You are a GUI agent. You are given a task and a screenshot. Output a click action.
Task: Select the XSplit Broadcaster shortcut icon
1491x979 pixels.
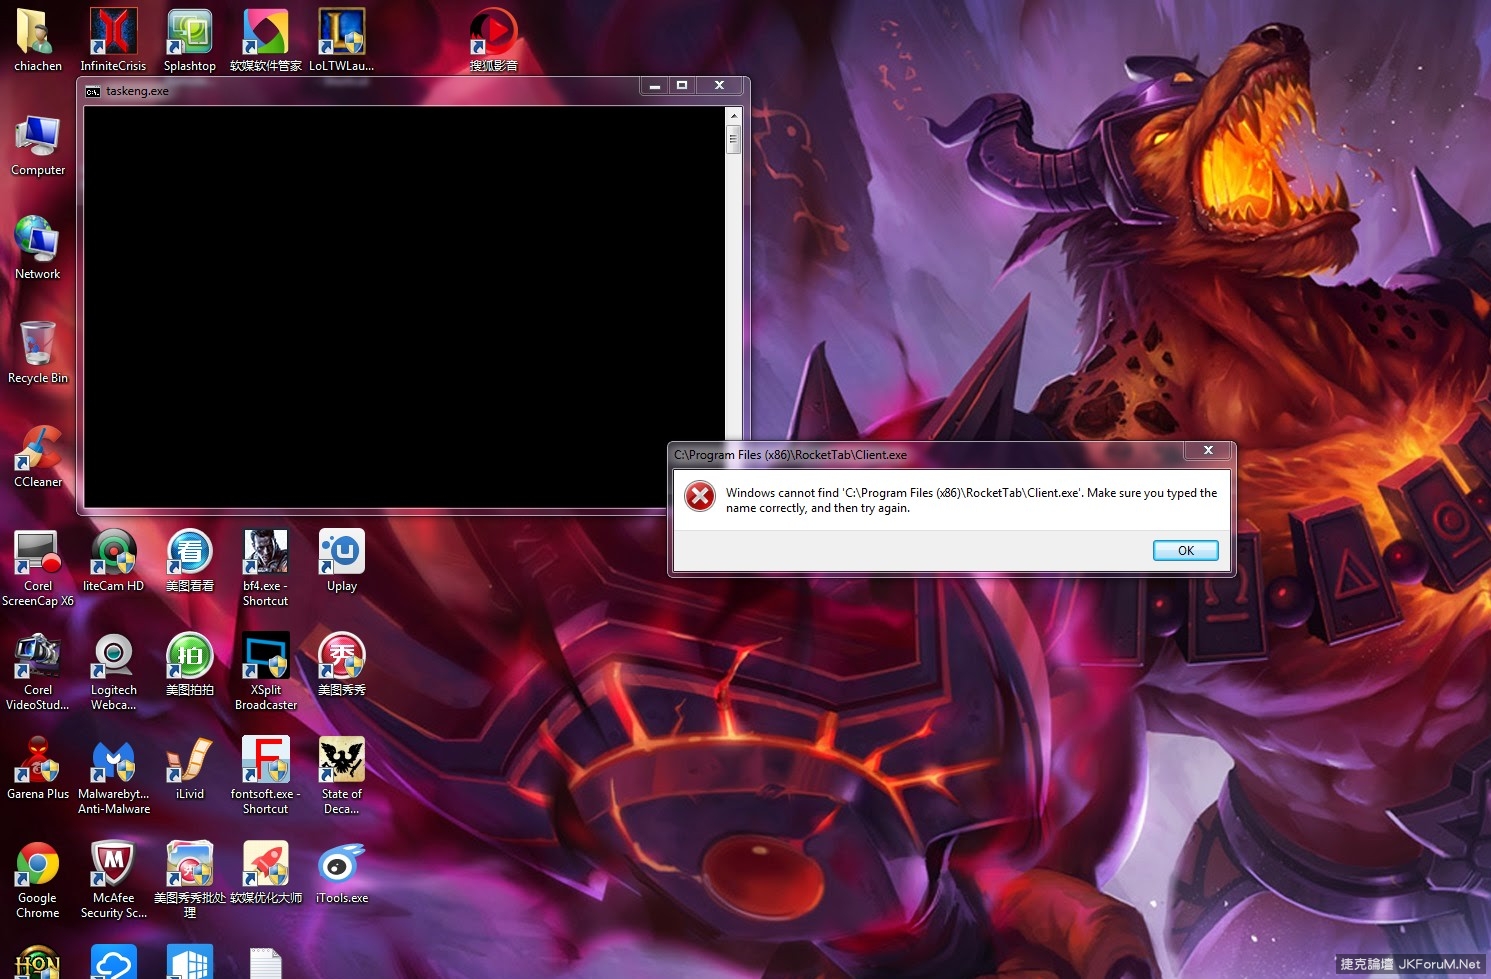(266, 657)
